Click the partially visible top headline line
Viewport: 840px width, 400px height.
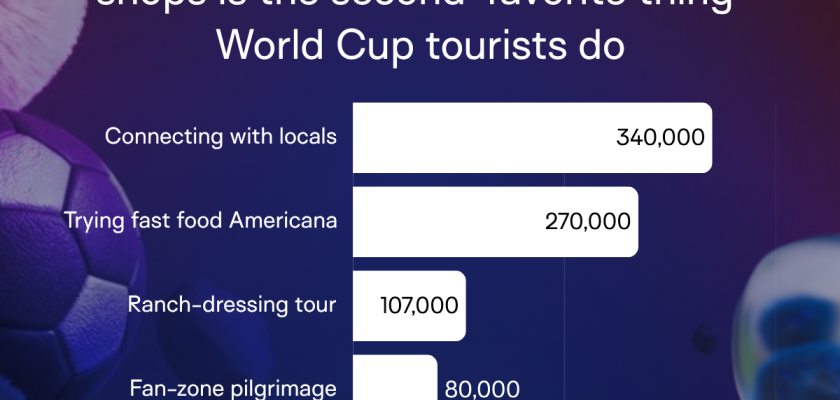click(x=414, y=5)
